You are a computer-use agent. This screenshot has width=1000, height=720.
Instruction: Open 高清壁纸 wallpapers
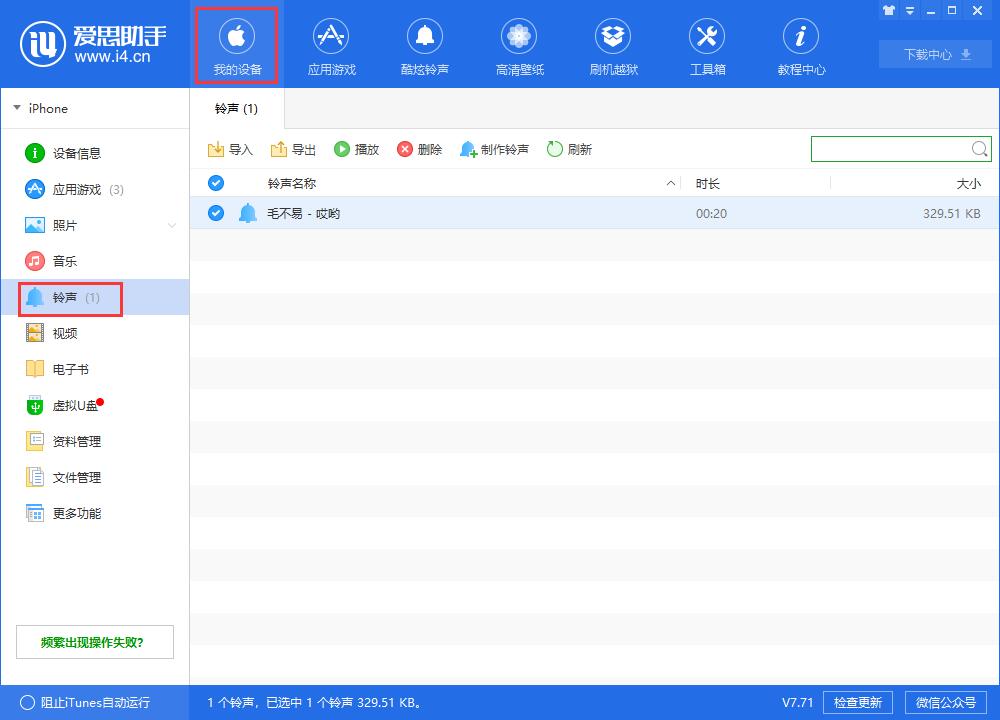(518, 44)
